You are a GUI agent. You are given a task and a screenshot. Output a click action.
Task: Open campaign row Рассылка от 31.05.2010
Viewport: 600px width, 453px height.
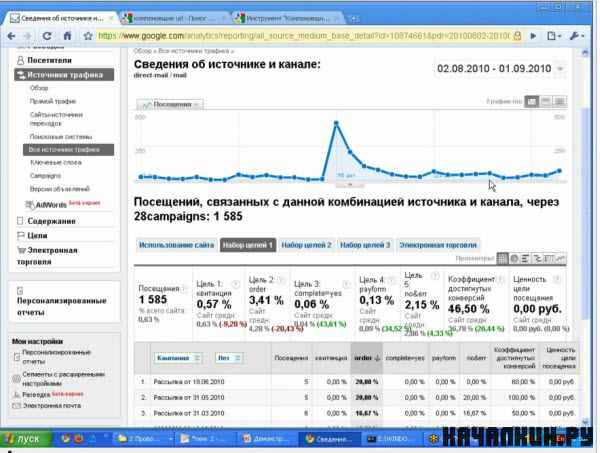pos(189,398)
